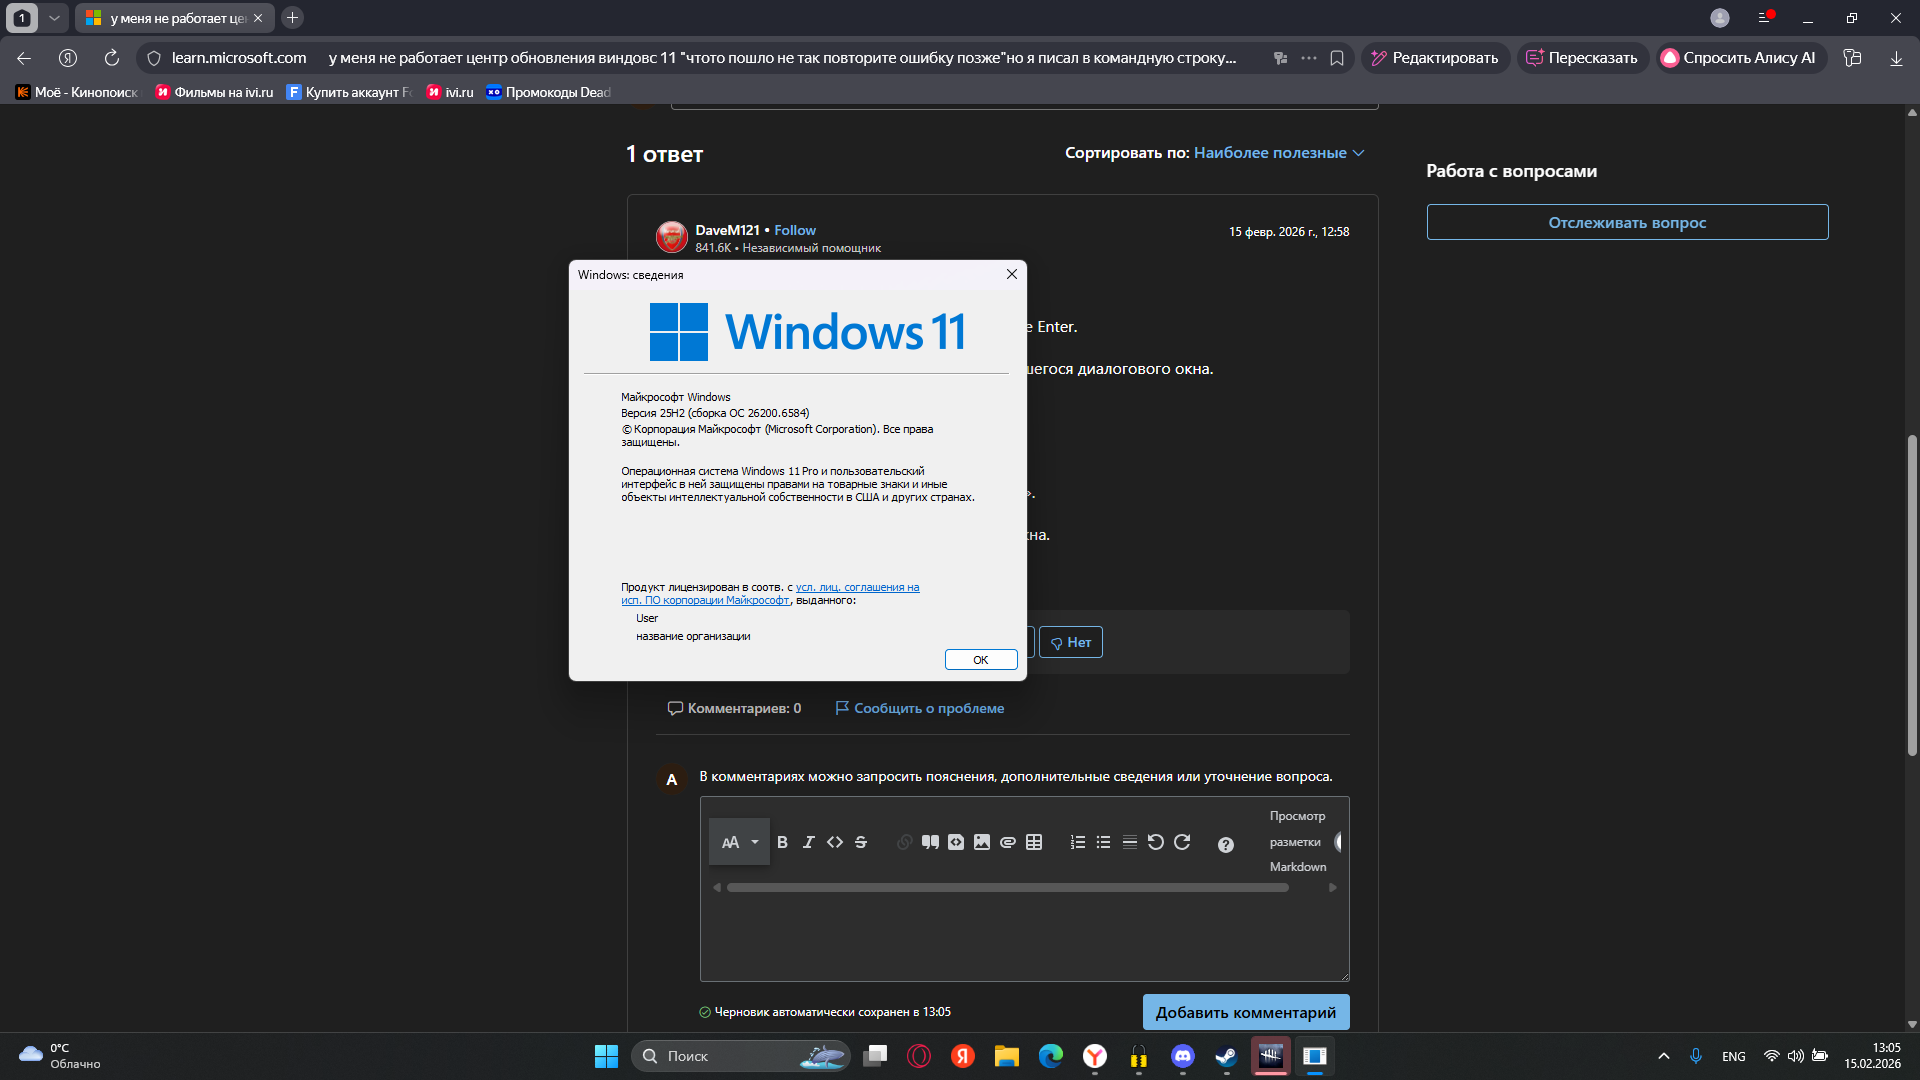Click Сообщить о проблеме link
The height and width of the screenshot is (1080, 1920).
(919, 708)
